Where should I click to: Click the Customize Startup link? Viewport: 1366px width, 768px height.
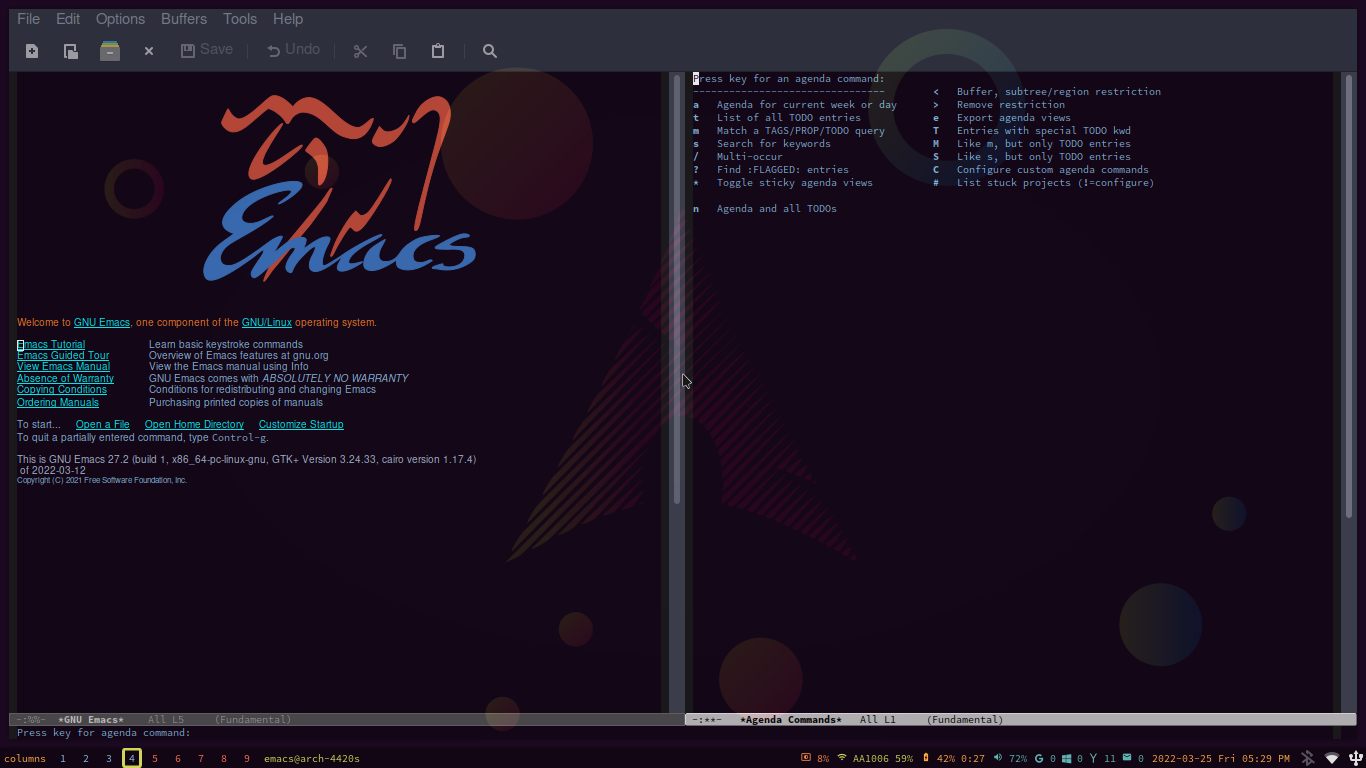click(301, 425)
